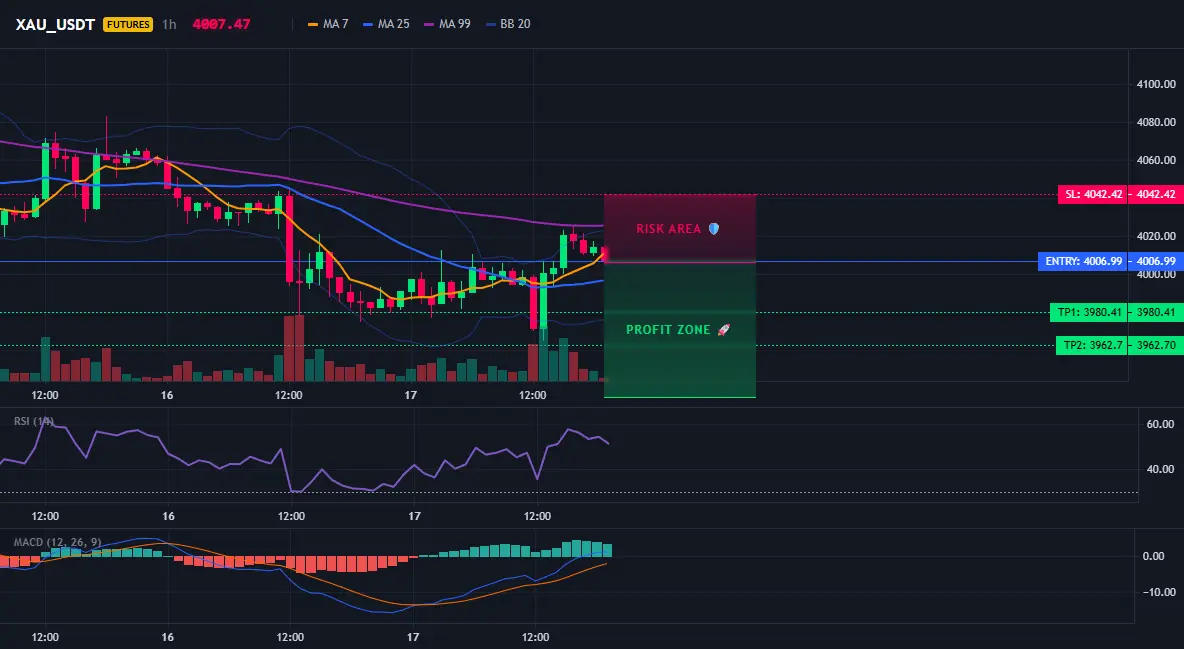Click the RISK AREA label text
The height and width of the screenshot is (649, 1184).
pyautogui.click(x=668, y=228)
